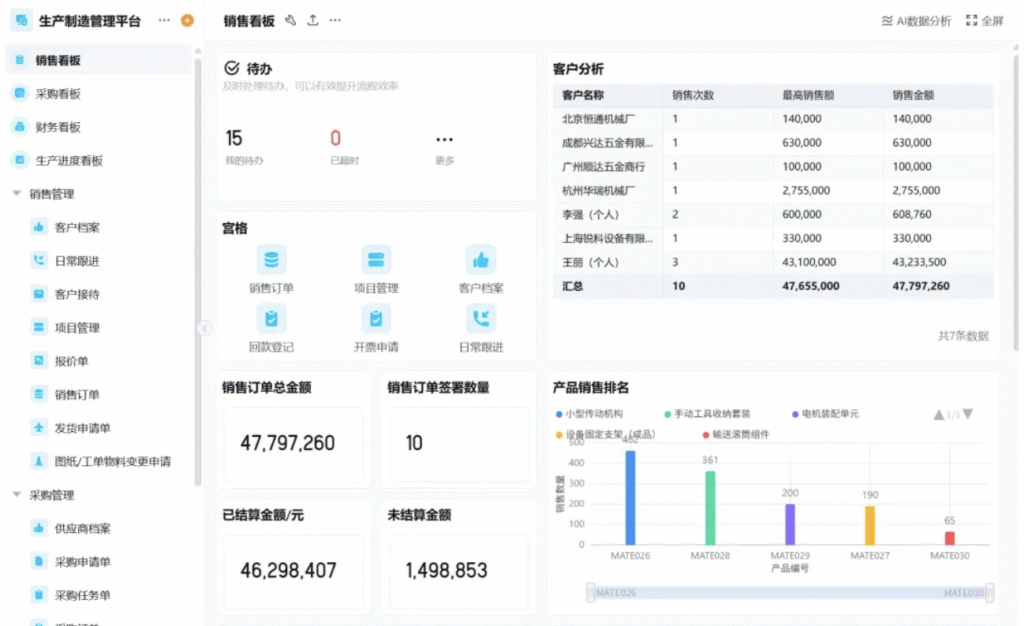Screen dimensions: 1024x626
Task: Toggle 小型传动机构 legend series
Action: pyautogui.click(x=590, y=413)
